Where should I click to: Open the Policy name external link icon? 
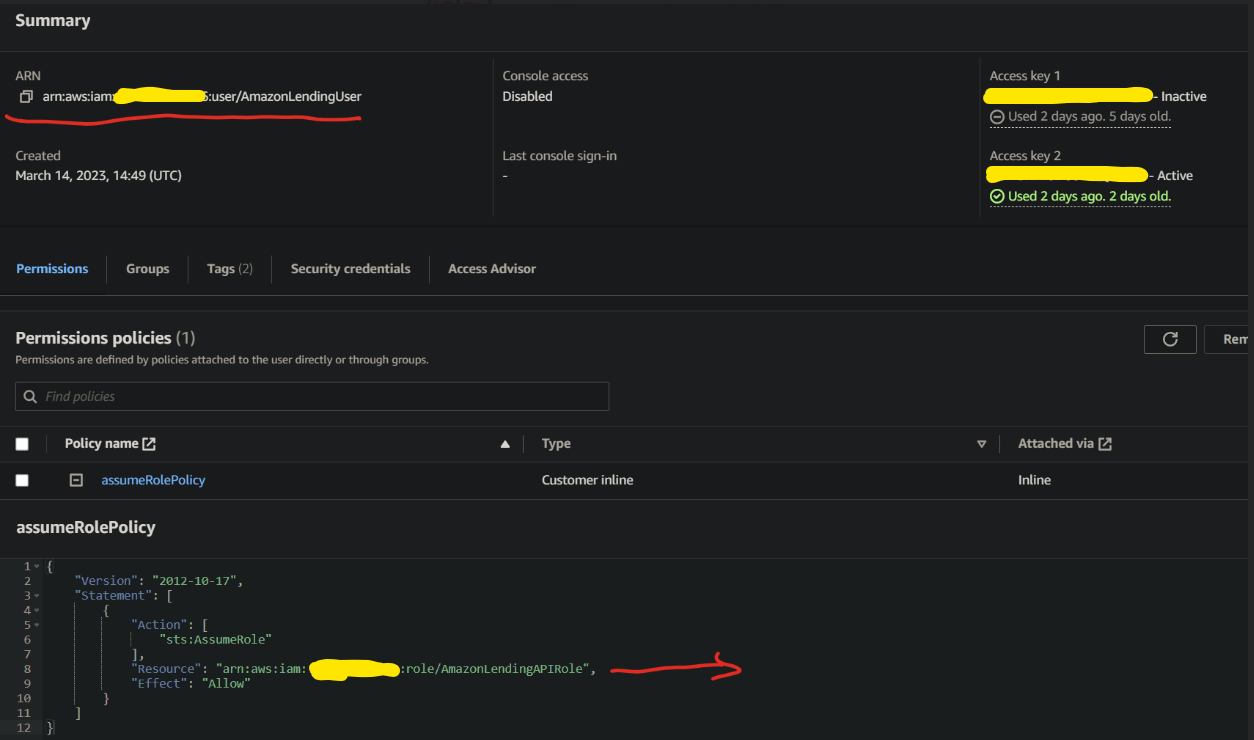(x=148, y=442)
